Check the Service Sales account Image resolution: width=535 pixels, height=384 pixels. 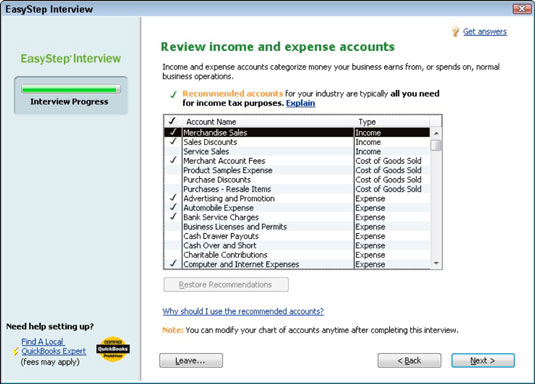tap(173, 151)
